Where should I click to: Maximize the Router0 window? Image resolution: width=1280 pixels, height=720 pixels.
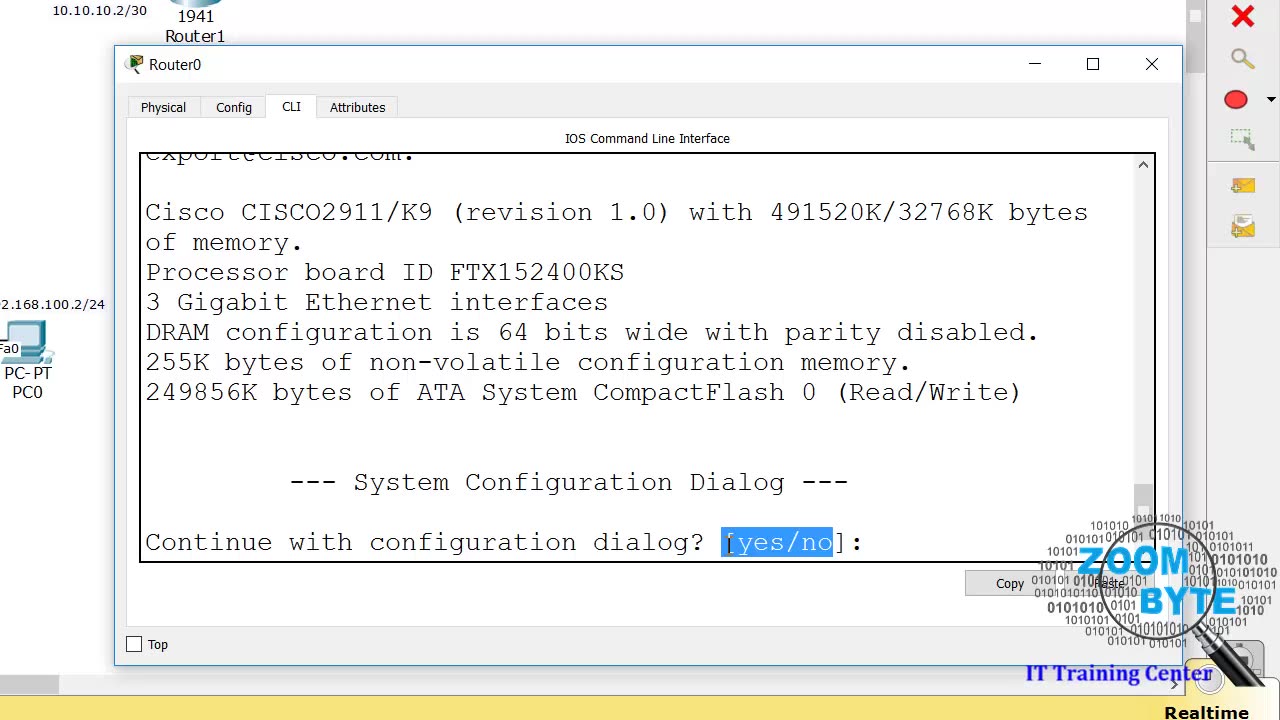click(x=1093, y=64)
